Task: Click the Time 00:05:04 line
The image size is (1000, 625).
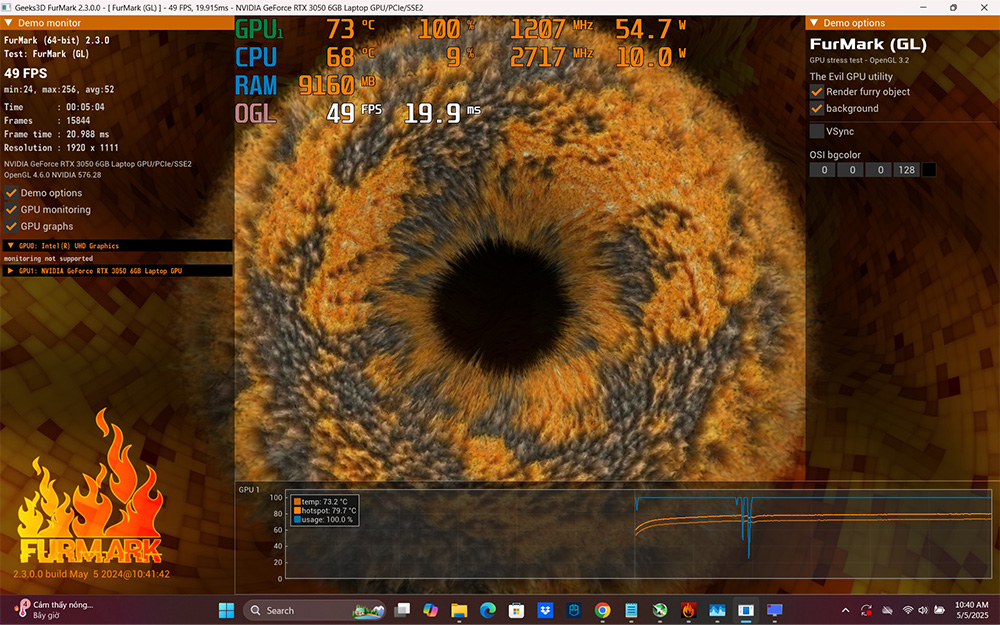Action: coord(54,107)
